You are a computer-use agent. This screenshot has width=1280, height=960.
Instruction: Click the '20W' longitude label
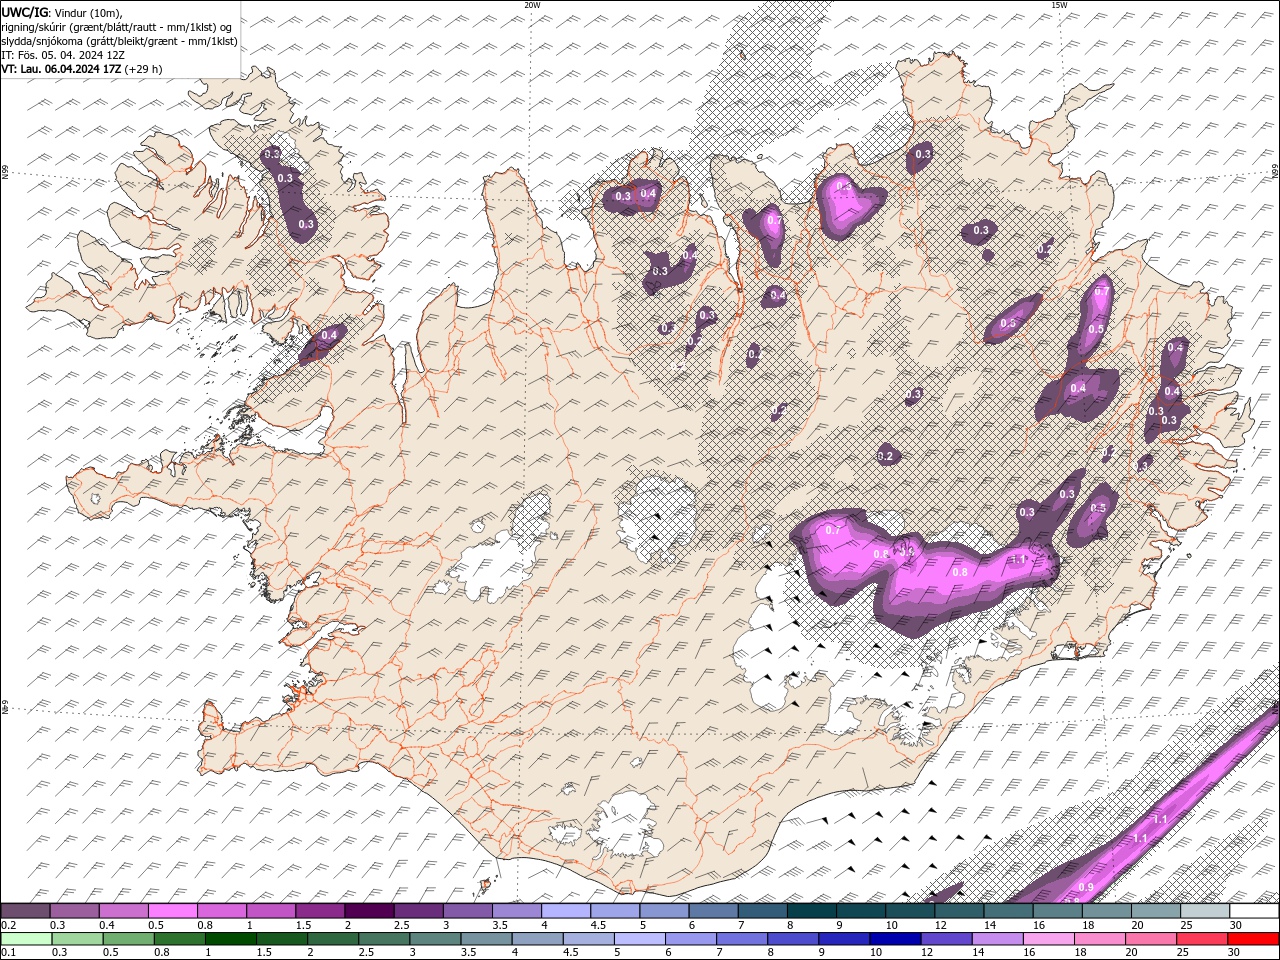coord(532,5)
